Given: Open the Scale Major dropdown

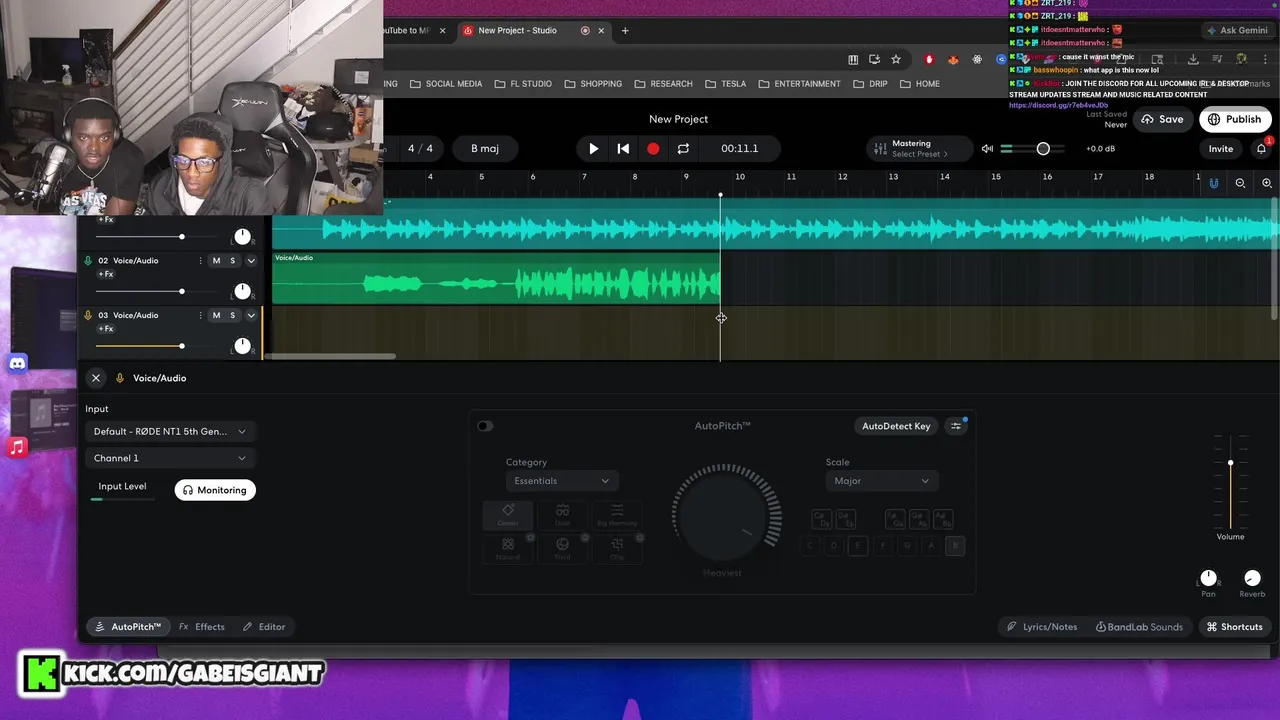Looking at the screenshot, I should [882, 481].
